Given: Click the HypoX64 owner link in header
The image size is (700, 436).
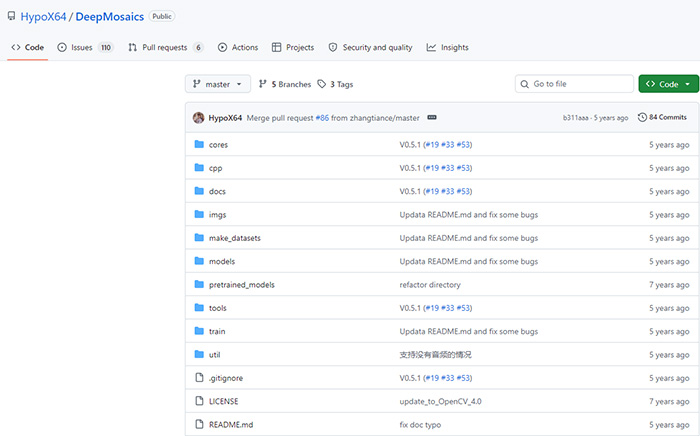Looking at the screenshot, I should [43, 17].
